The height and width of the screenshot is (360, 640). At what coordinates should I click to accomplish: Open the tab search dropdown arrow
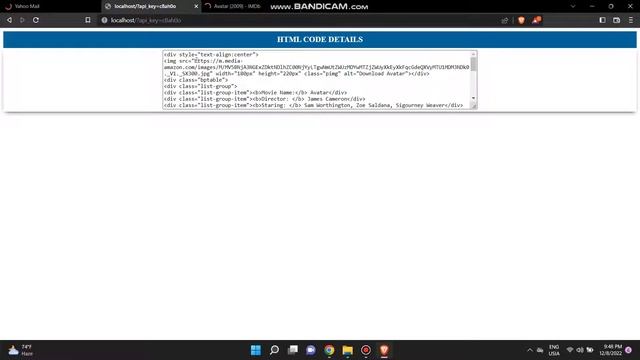[573, 6]
